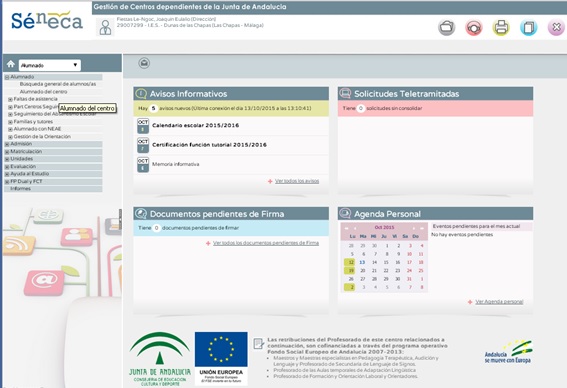Click Ver Agenda personal link

coord(499,302)
